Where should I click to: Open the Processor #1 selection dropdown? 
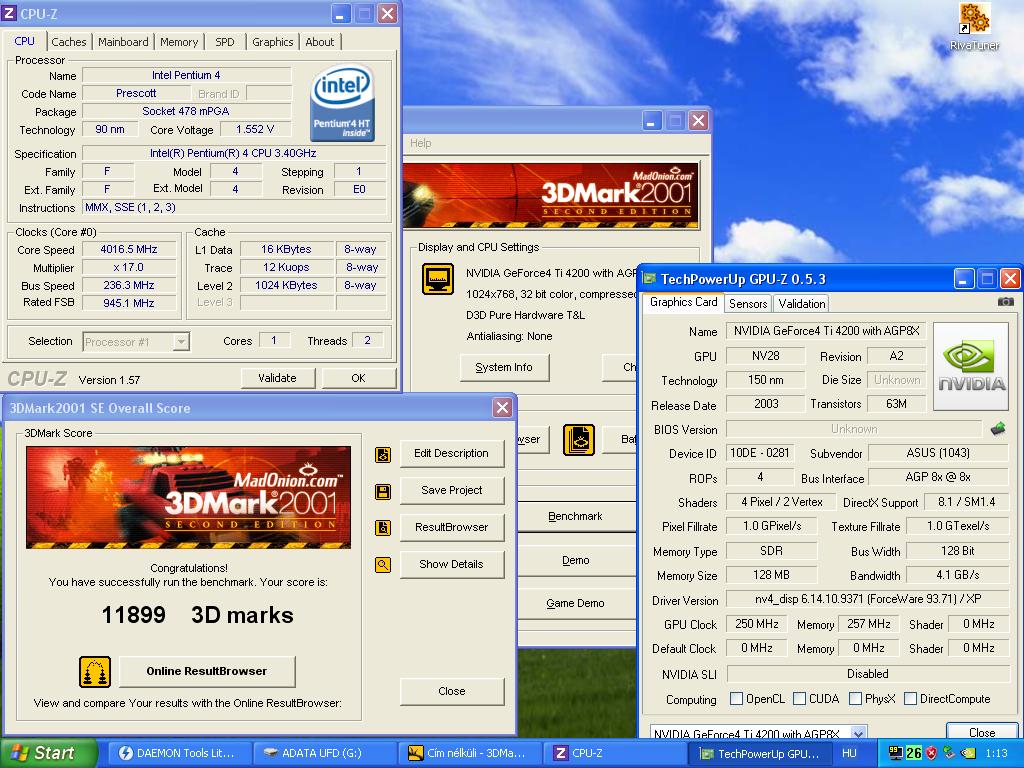pyautogui.click(x=181, y=342)
